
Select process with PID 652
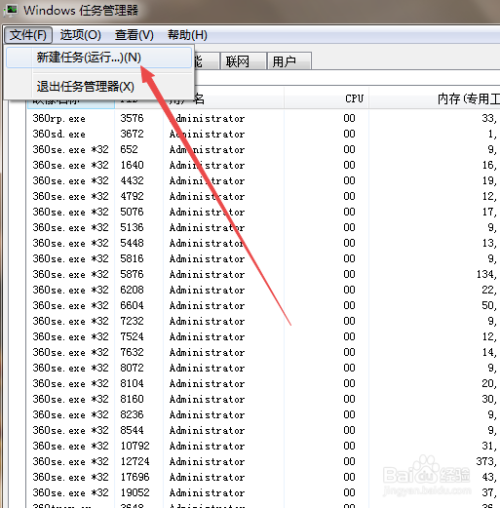coord(263,149)
